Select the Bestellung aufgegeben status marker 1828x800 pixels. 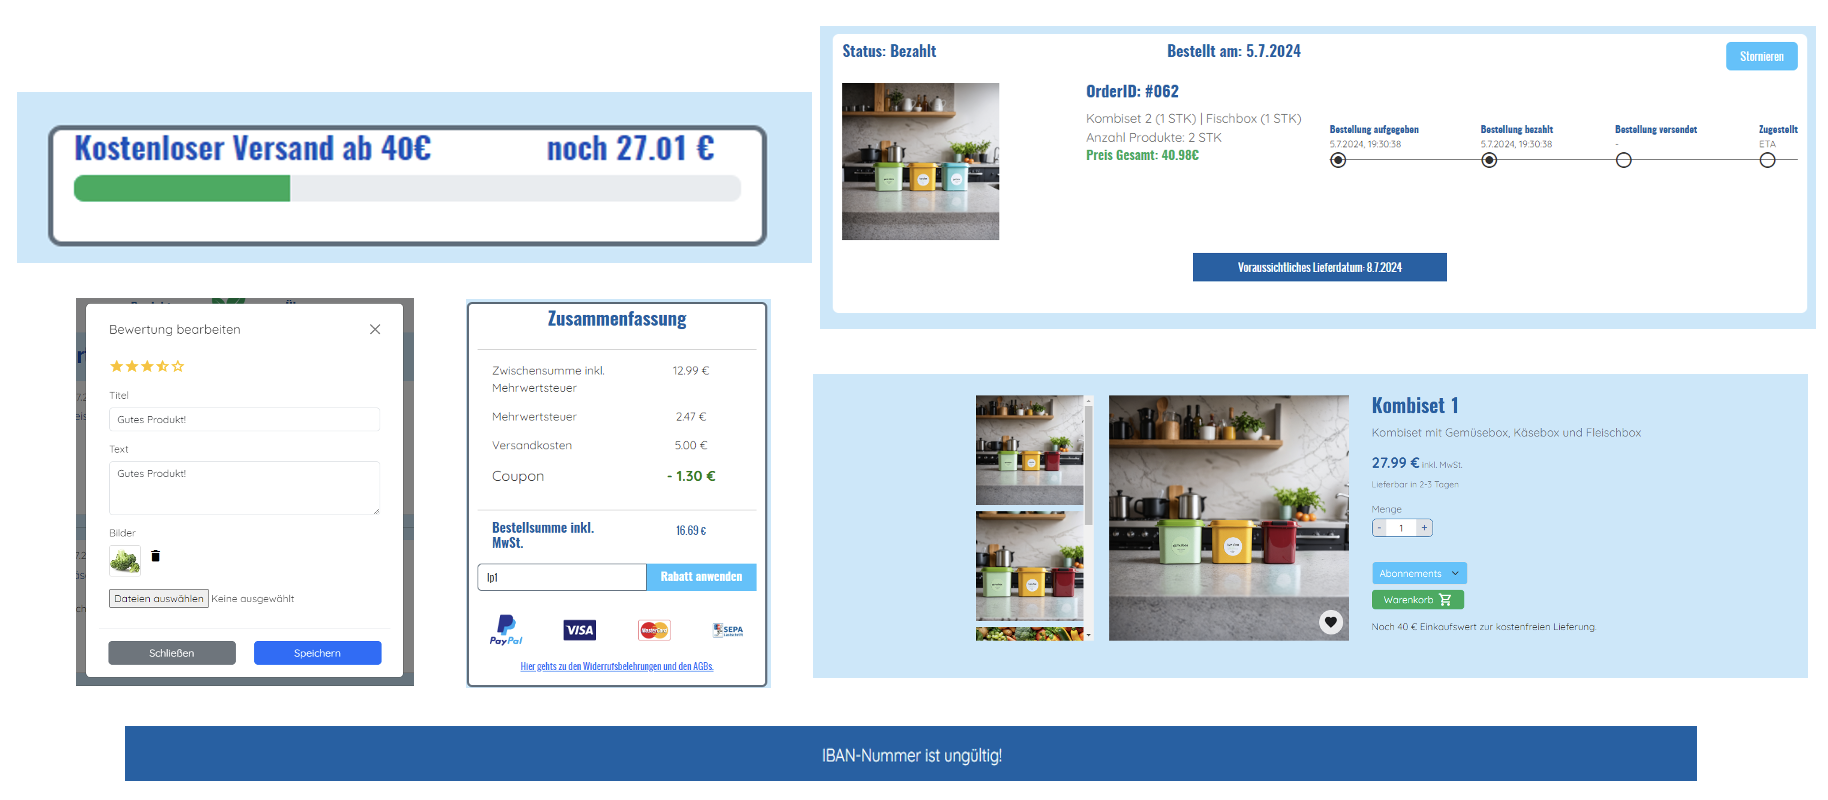pos(1338,160)
